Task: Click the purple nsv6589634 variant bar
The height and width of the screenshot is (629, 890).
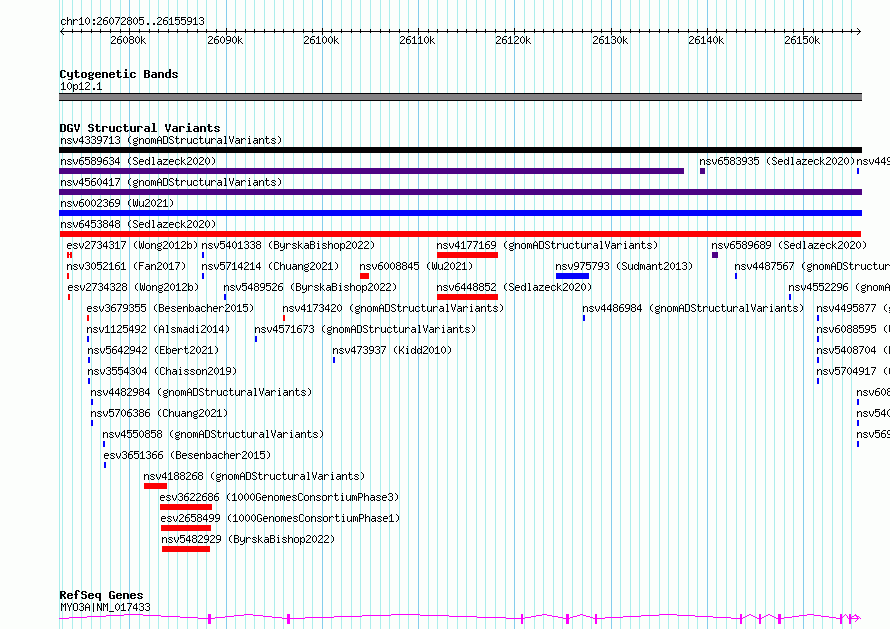Action: tap(371, 171)
